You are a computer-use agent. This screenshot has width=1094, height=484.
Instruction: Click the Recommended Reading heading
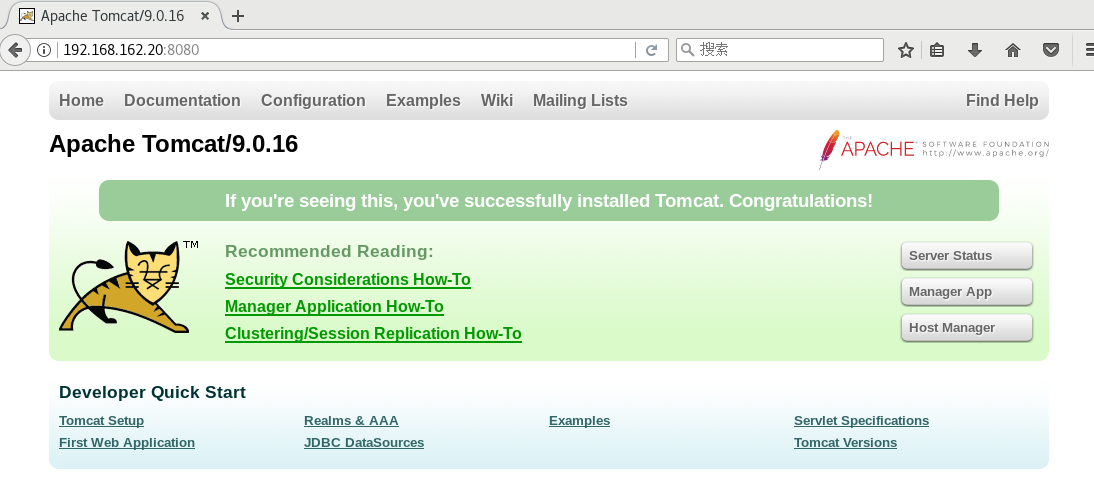[329, 251]
